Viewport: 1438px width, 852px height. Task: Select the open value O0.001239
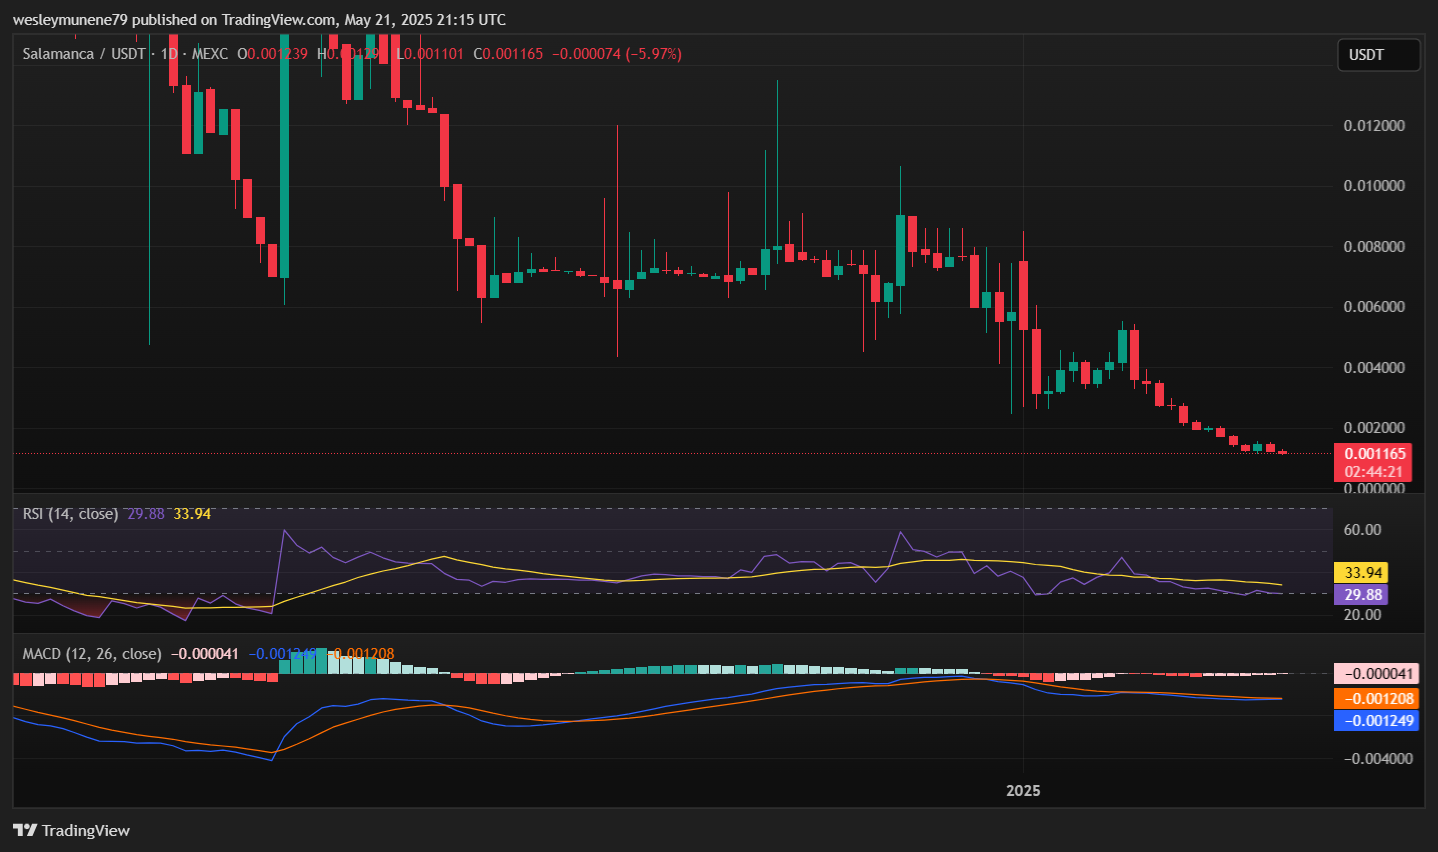coord(272,54)
